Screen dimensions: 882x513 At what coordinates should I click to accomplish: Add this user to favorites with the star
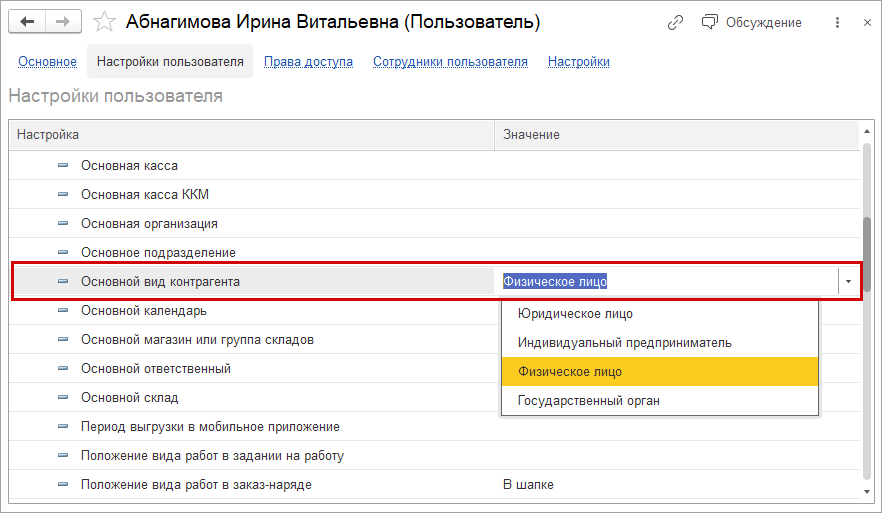[104, 21]
